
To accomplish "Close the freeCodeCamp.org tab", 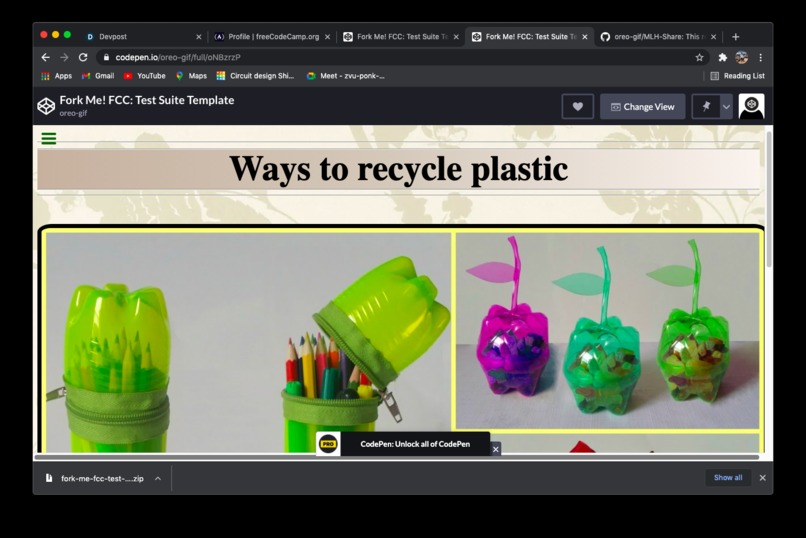I will pyautogui.click(x=327, y=37).
